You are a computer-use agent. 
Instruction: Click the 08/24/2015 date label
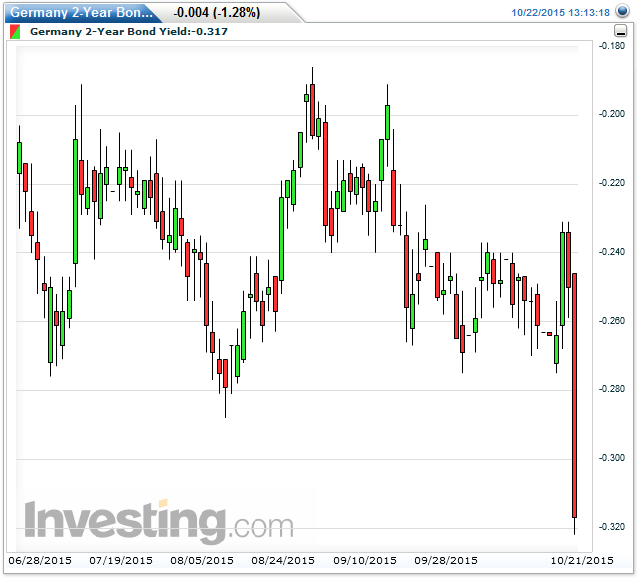283,560
